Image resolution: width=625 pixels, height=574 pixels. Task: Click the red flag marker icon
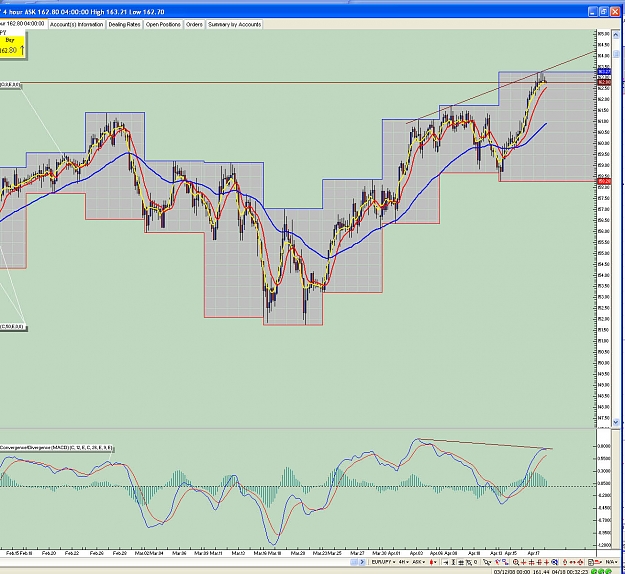[598, 562]
